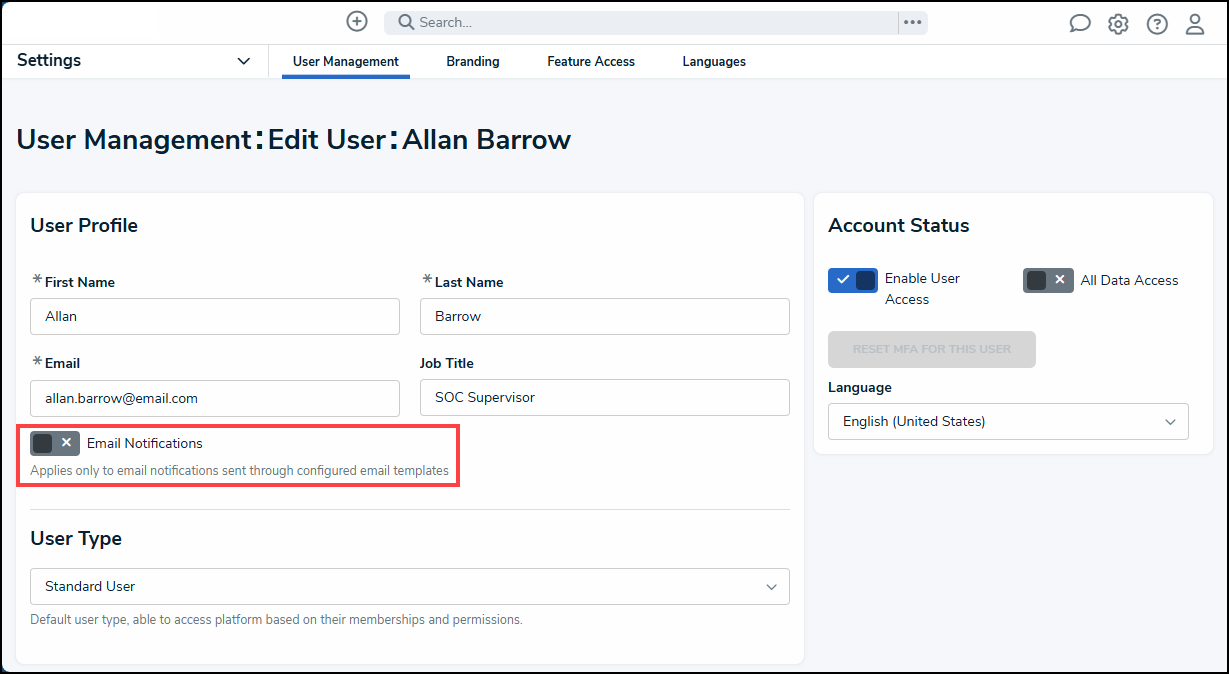Open the Language dropdown

(1008, 422)
